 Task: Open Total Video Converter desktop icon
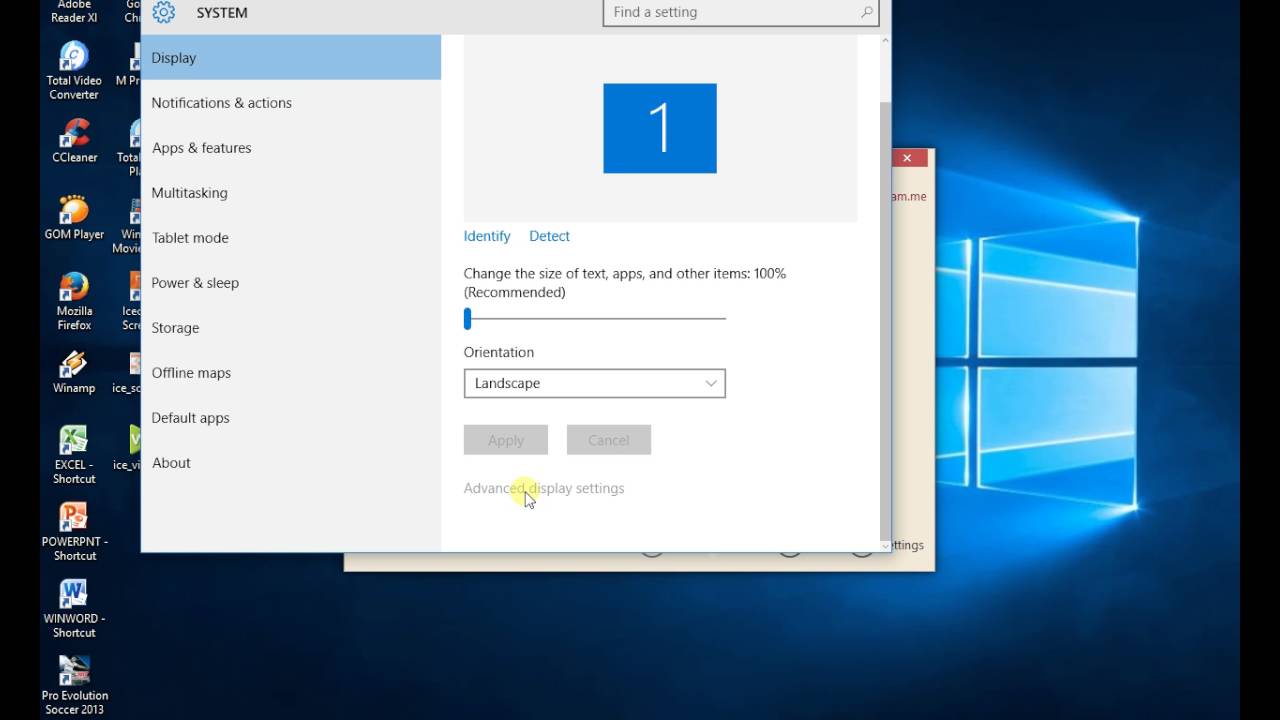(x=74, y=70)
